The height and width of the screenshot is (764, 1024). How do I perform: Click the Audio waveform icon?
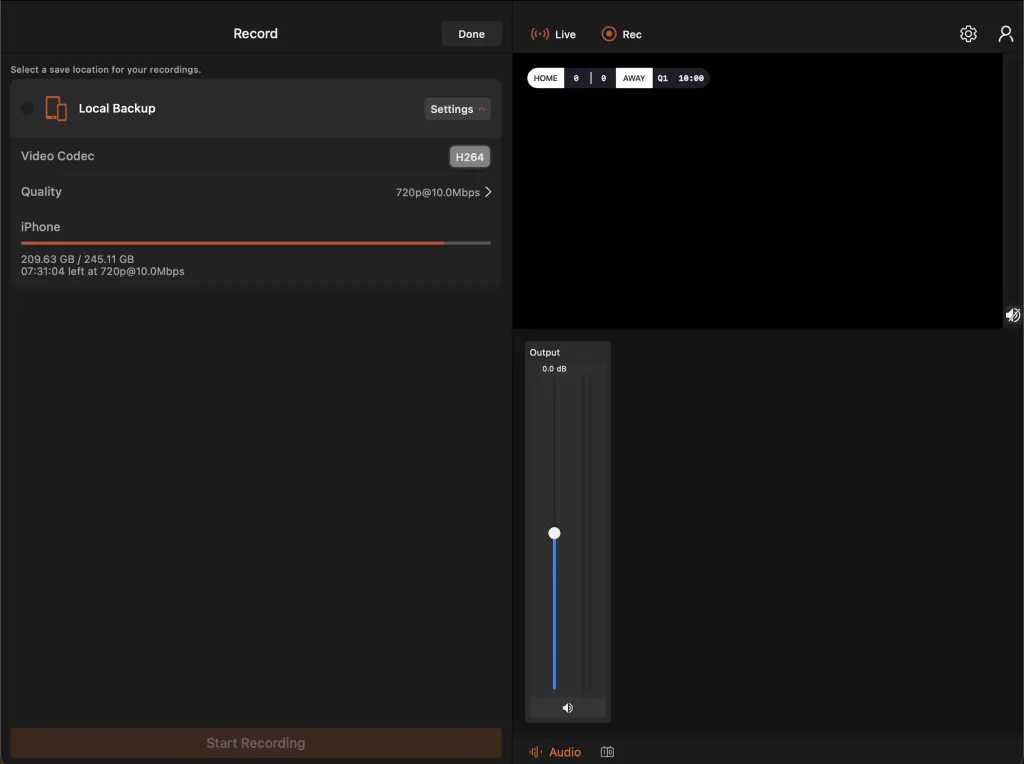538,751
